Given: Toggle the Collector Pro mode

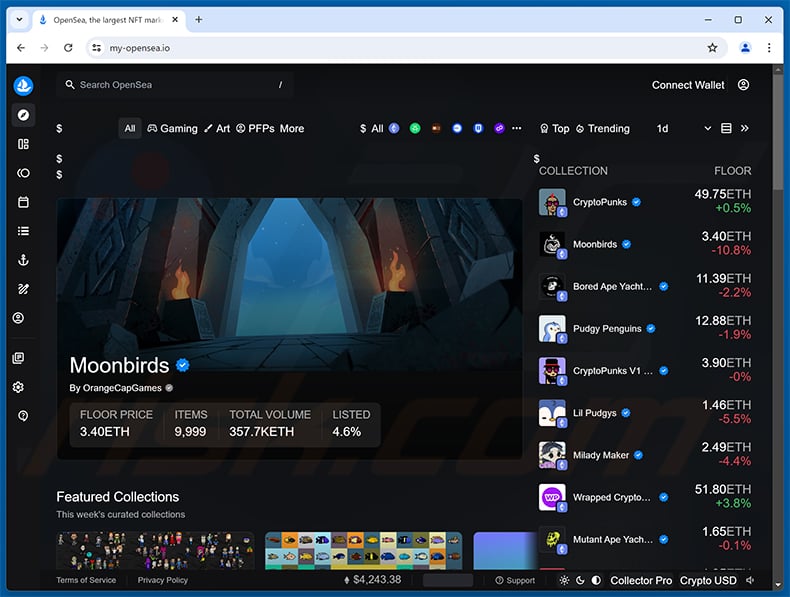Looking at the screenshot, I should (x=641, y=580).
